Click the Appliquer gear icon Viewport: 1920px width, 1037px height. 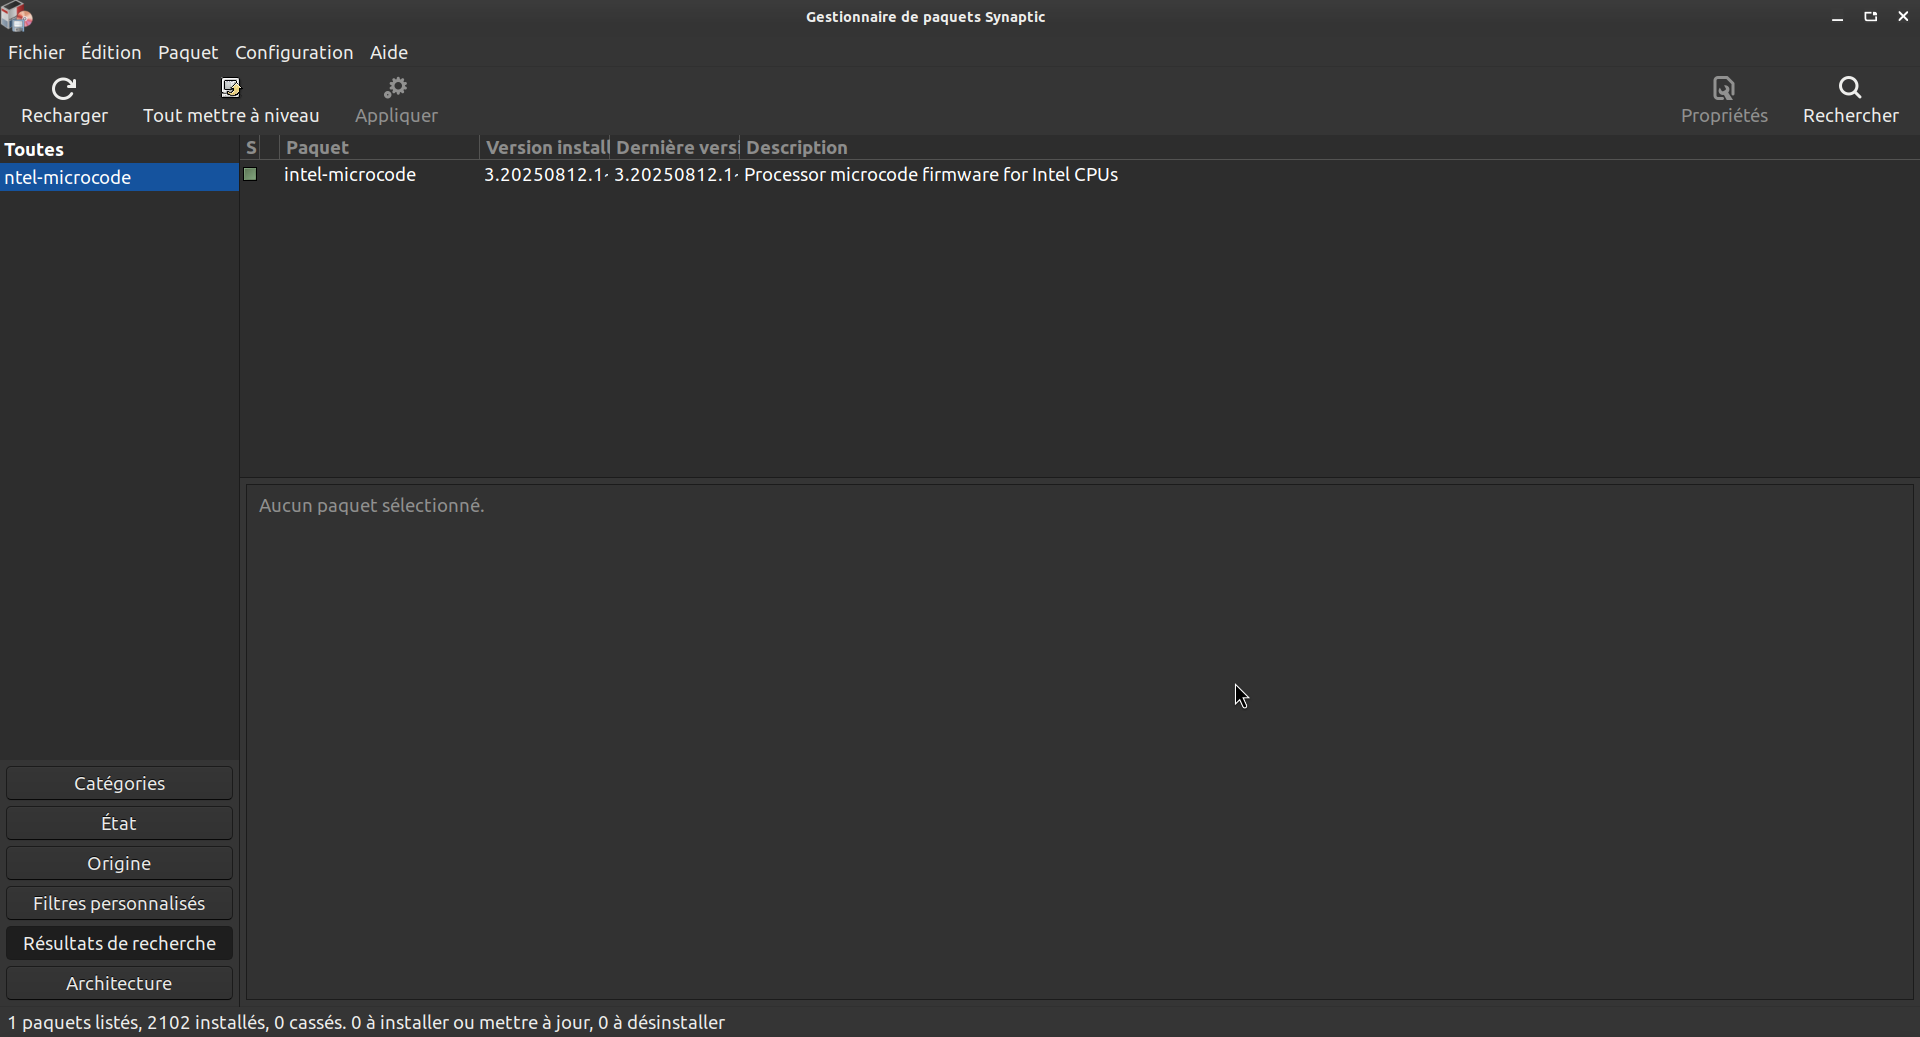pos(396,88)
